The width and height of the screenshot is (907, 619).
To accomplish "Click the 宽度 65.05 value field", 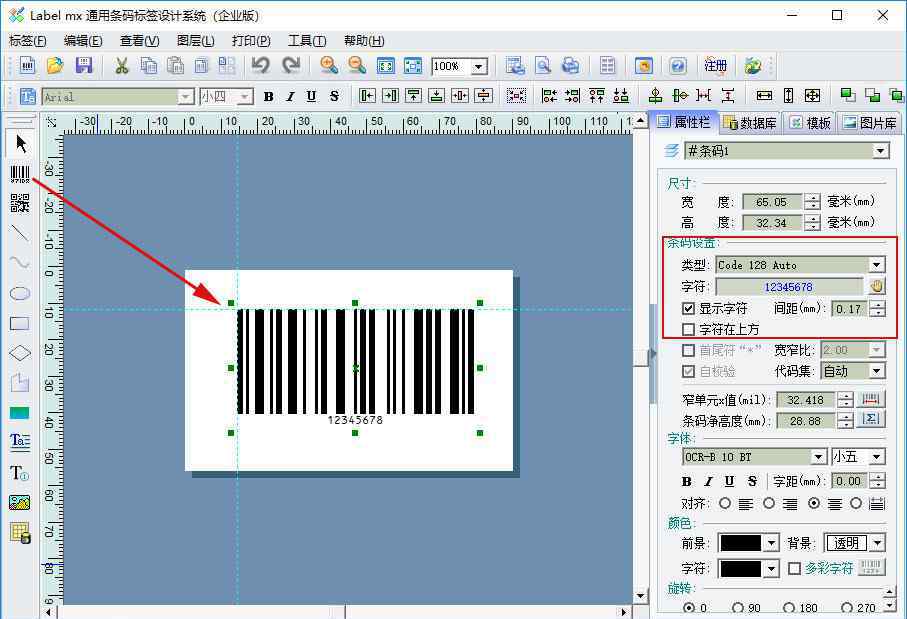I will click(772, 202).
